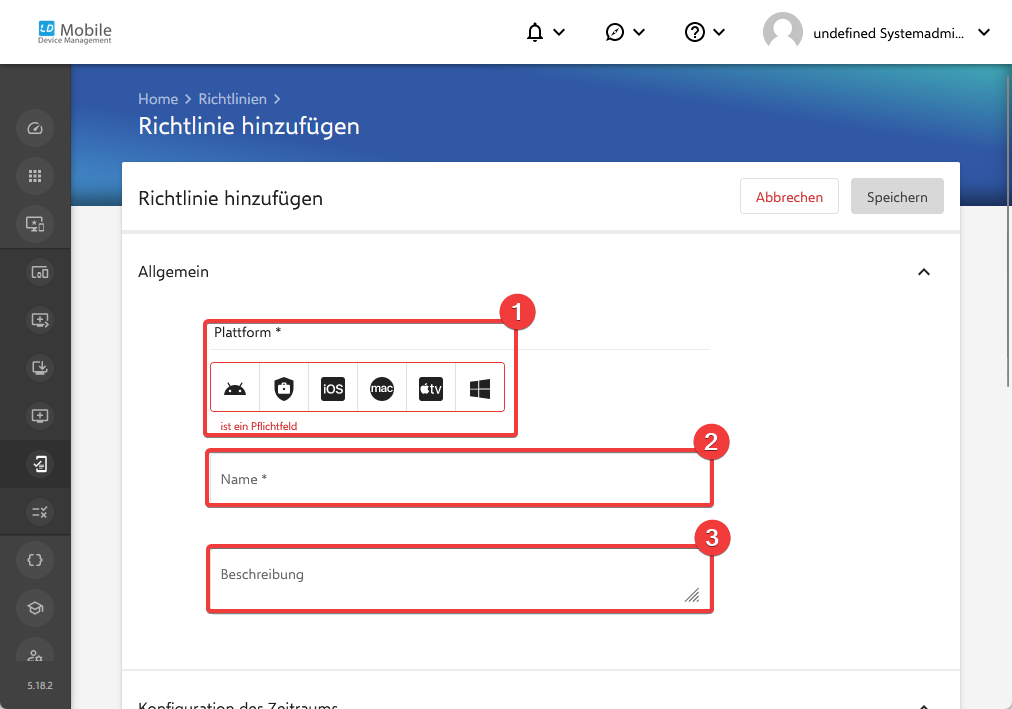Open the curly braces sidebar icon

click(35, 560)
